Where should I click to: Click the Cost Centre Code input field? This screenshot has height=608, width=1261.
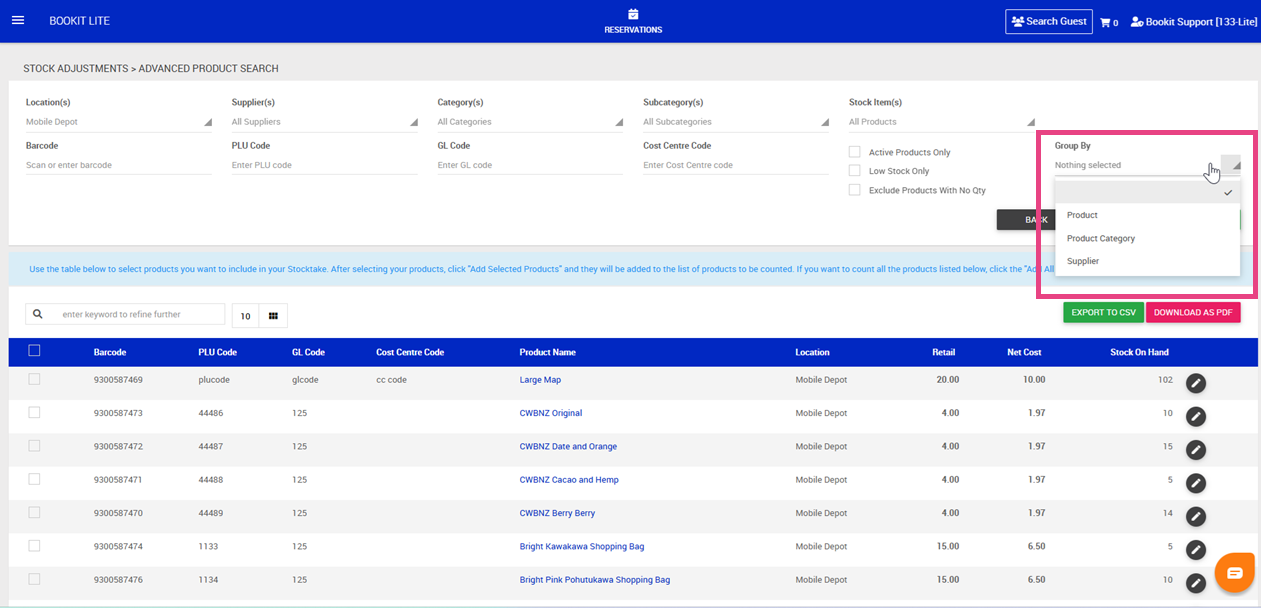[736, 165]
